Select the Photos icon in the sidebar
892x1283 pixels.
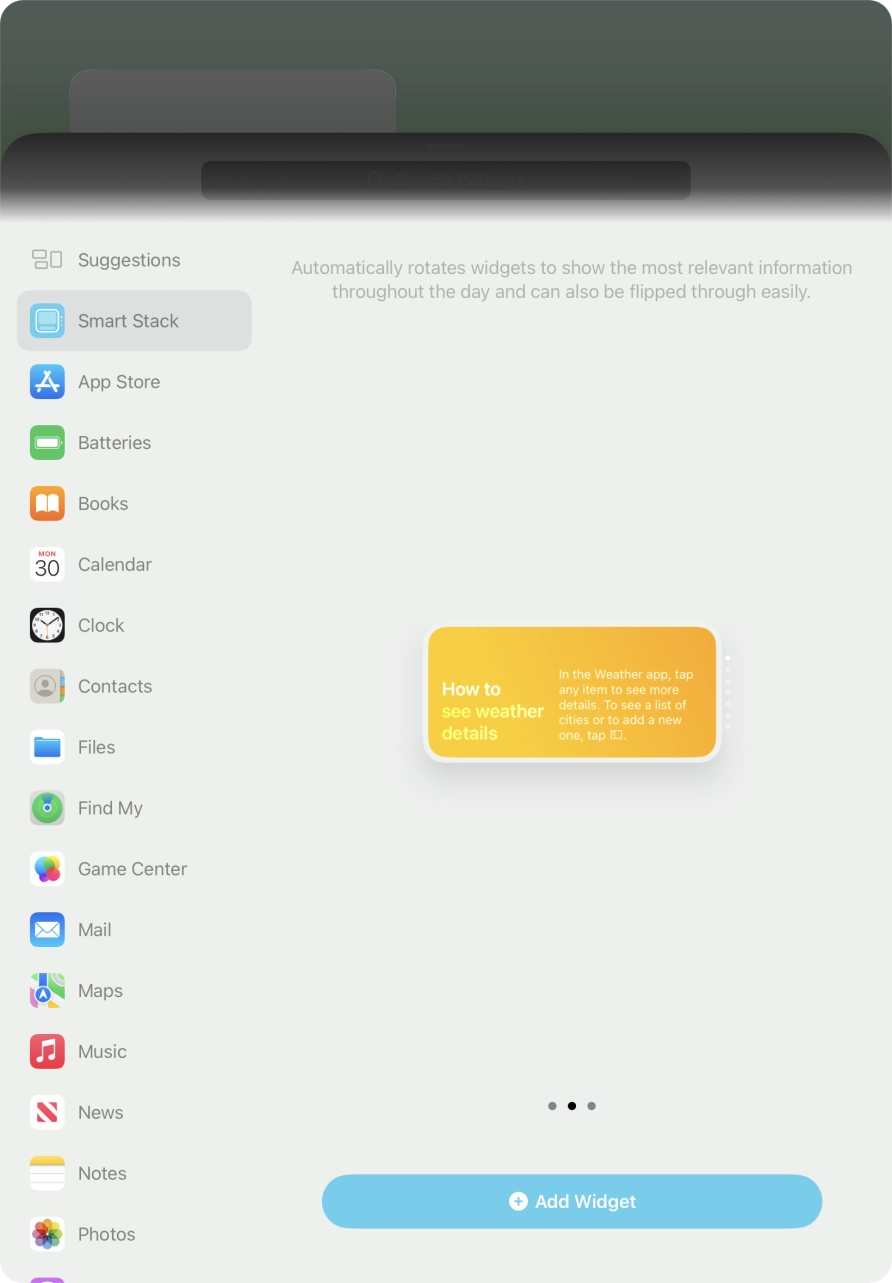pos(47,1234)
